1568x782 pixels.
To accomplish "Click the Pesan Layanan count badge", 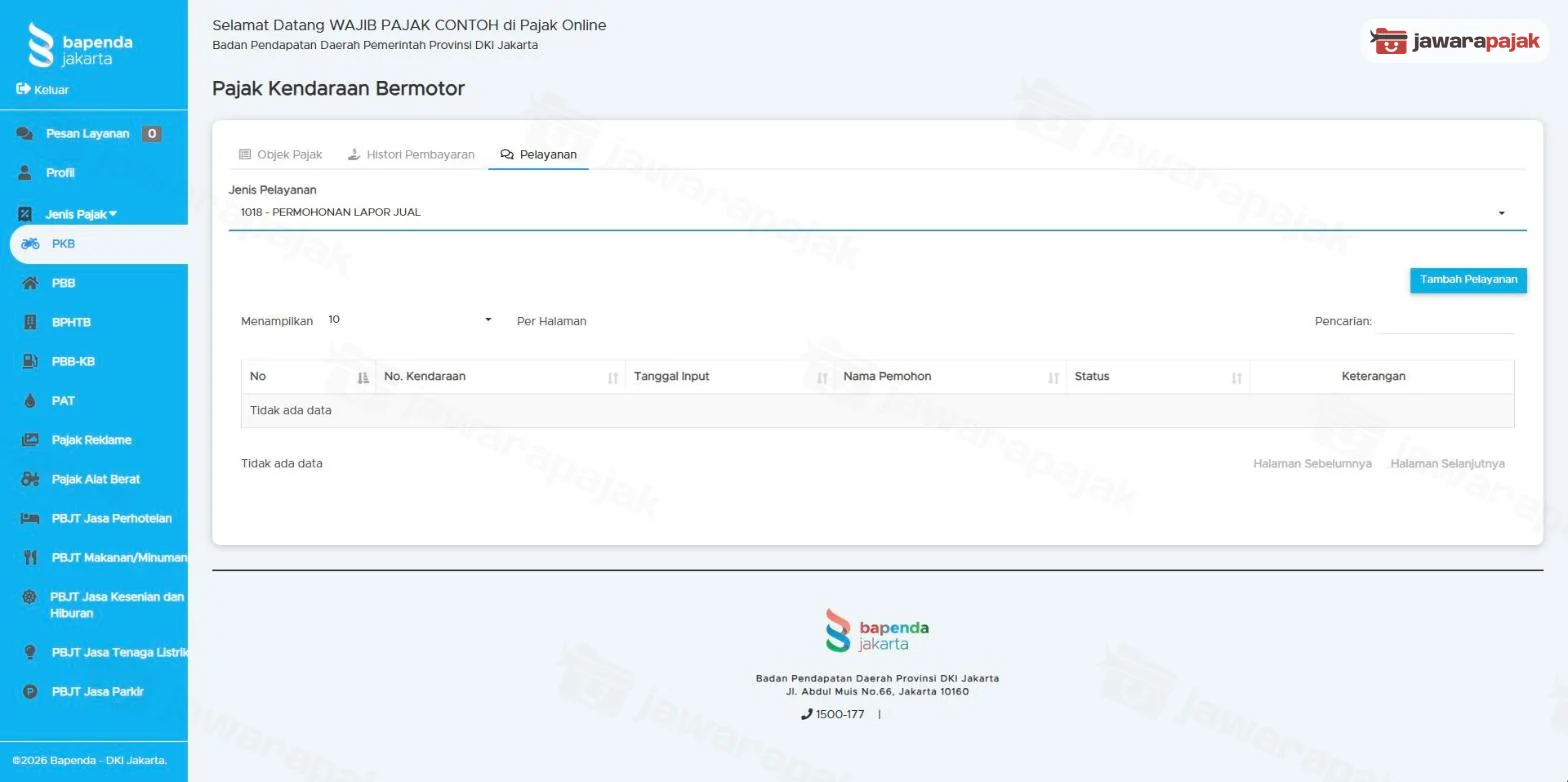I will 151,134.
